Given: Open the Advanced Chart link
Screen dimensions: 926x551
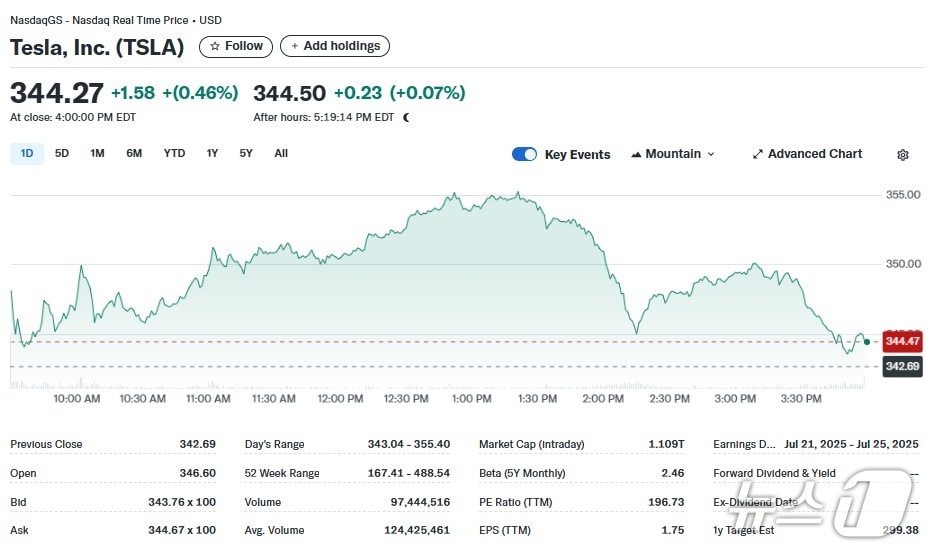Looking at the screenshot, I should point(814,154).
